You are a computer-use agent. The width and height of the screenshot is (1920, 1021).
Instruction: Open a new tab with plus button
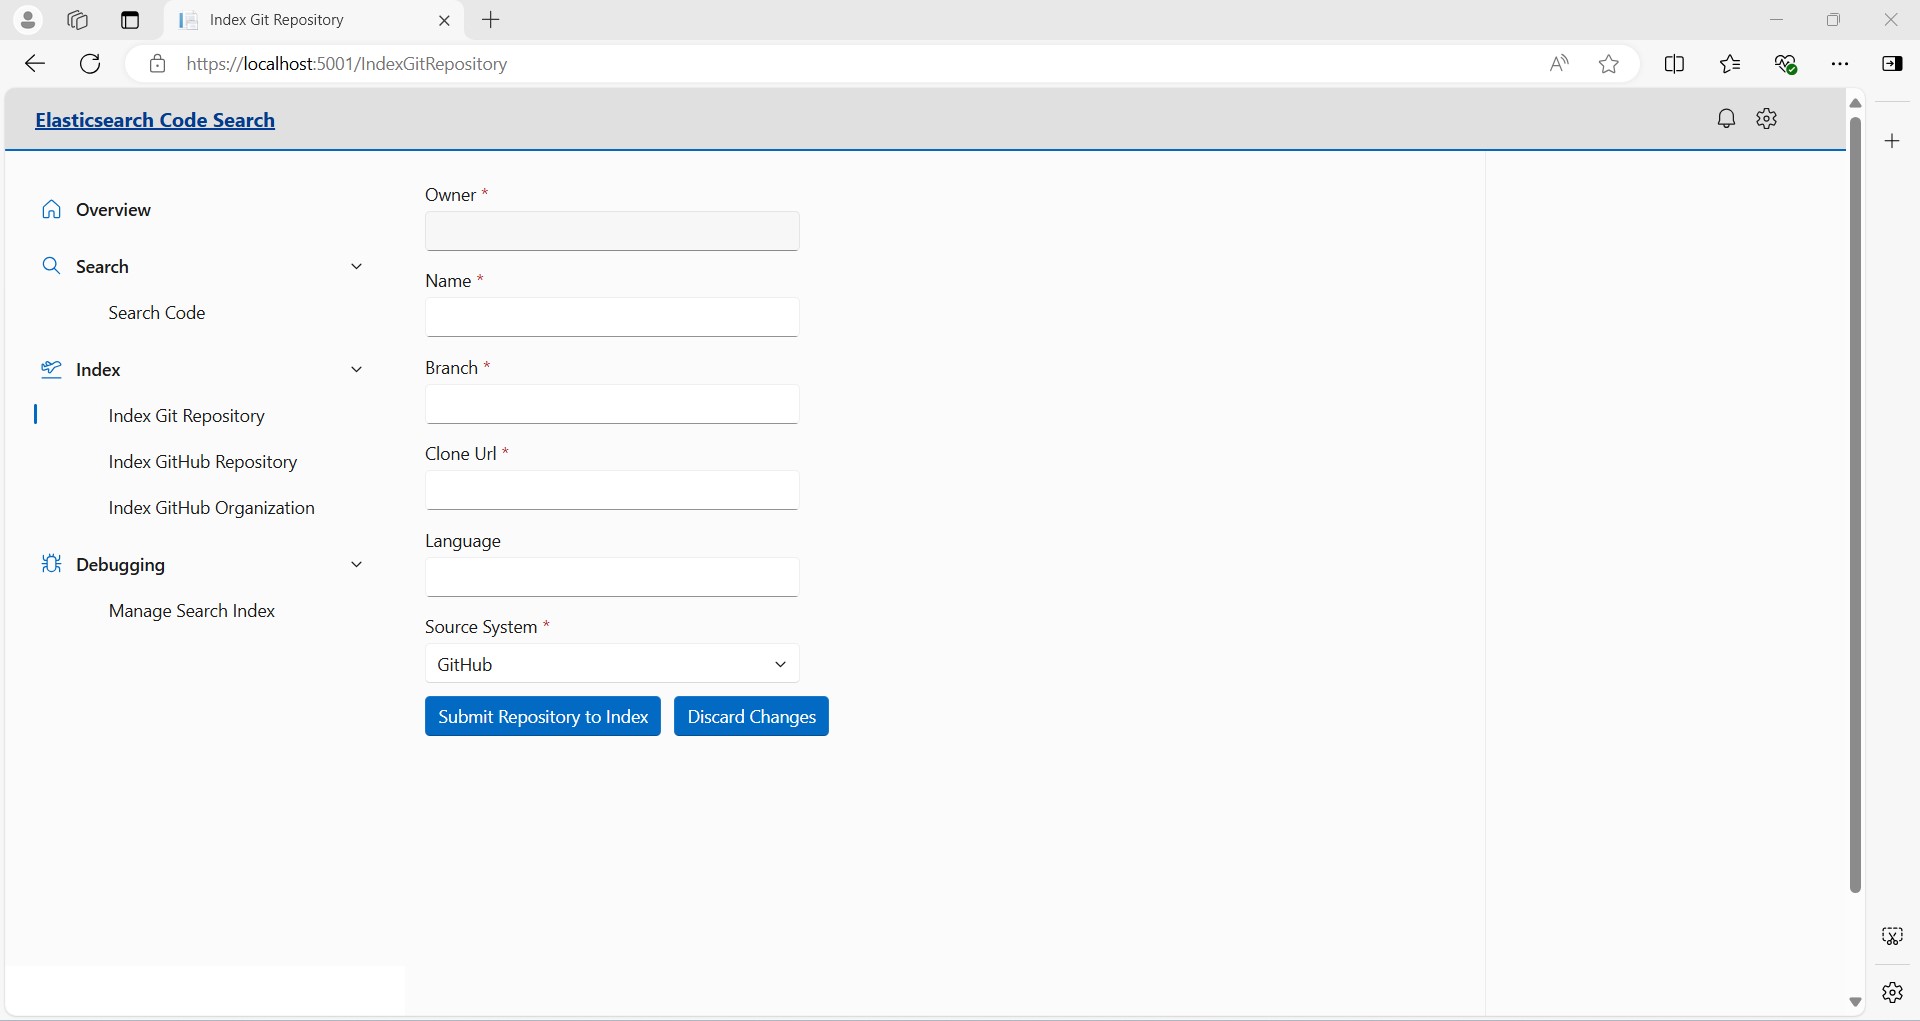(491, 20)
